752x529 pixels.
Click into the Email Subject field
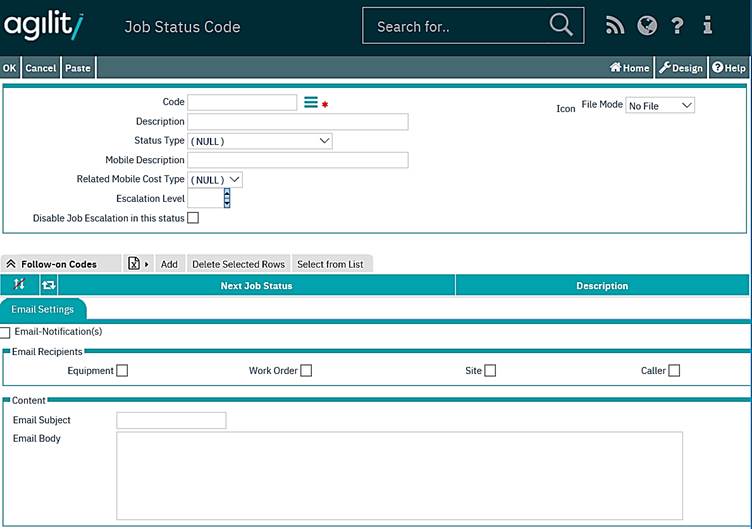tap(171, 420)
